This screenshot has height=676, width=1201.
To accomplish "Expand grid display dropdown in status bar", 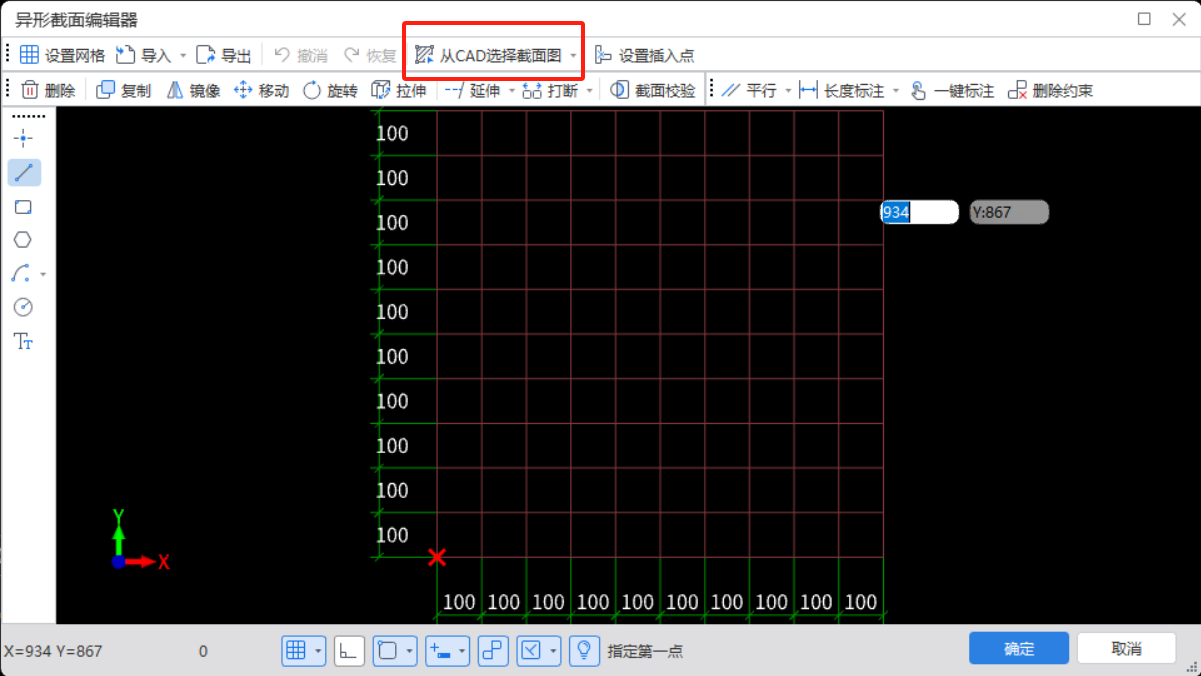I will coord(319,651).
